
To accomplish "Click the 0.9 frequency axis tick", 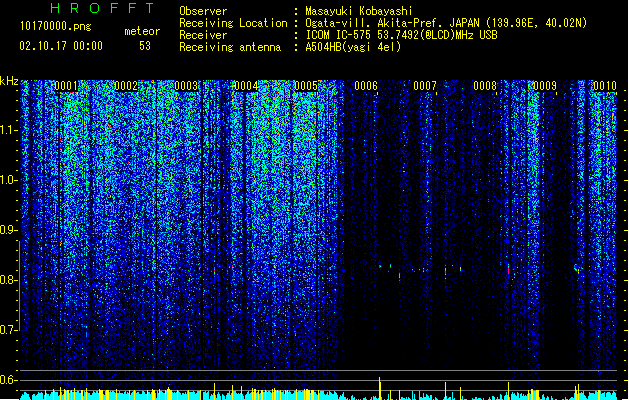I will point(9,230).
